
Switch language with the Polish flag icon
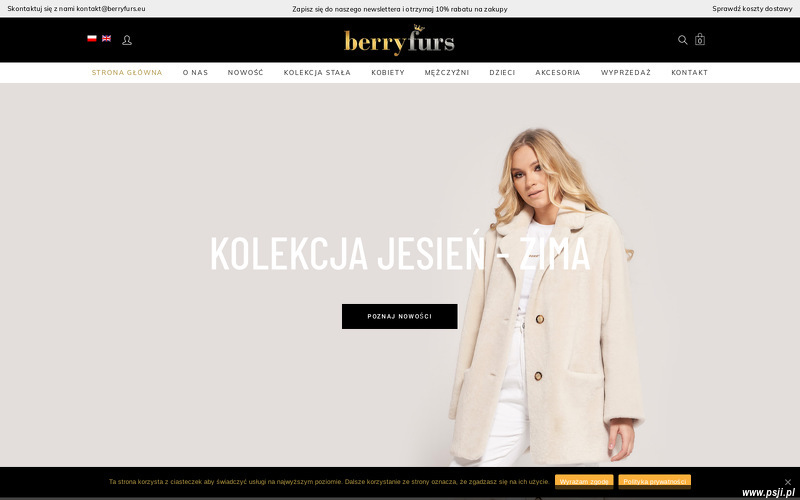92,38
